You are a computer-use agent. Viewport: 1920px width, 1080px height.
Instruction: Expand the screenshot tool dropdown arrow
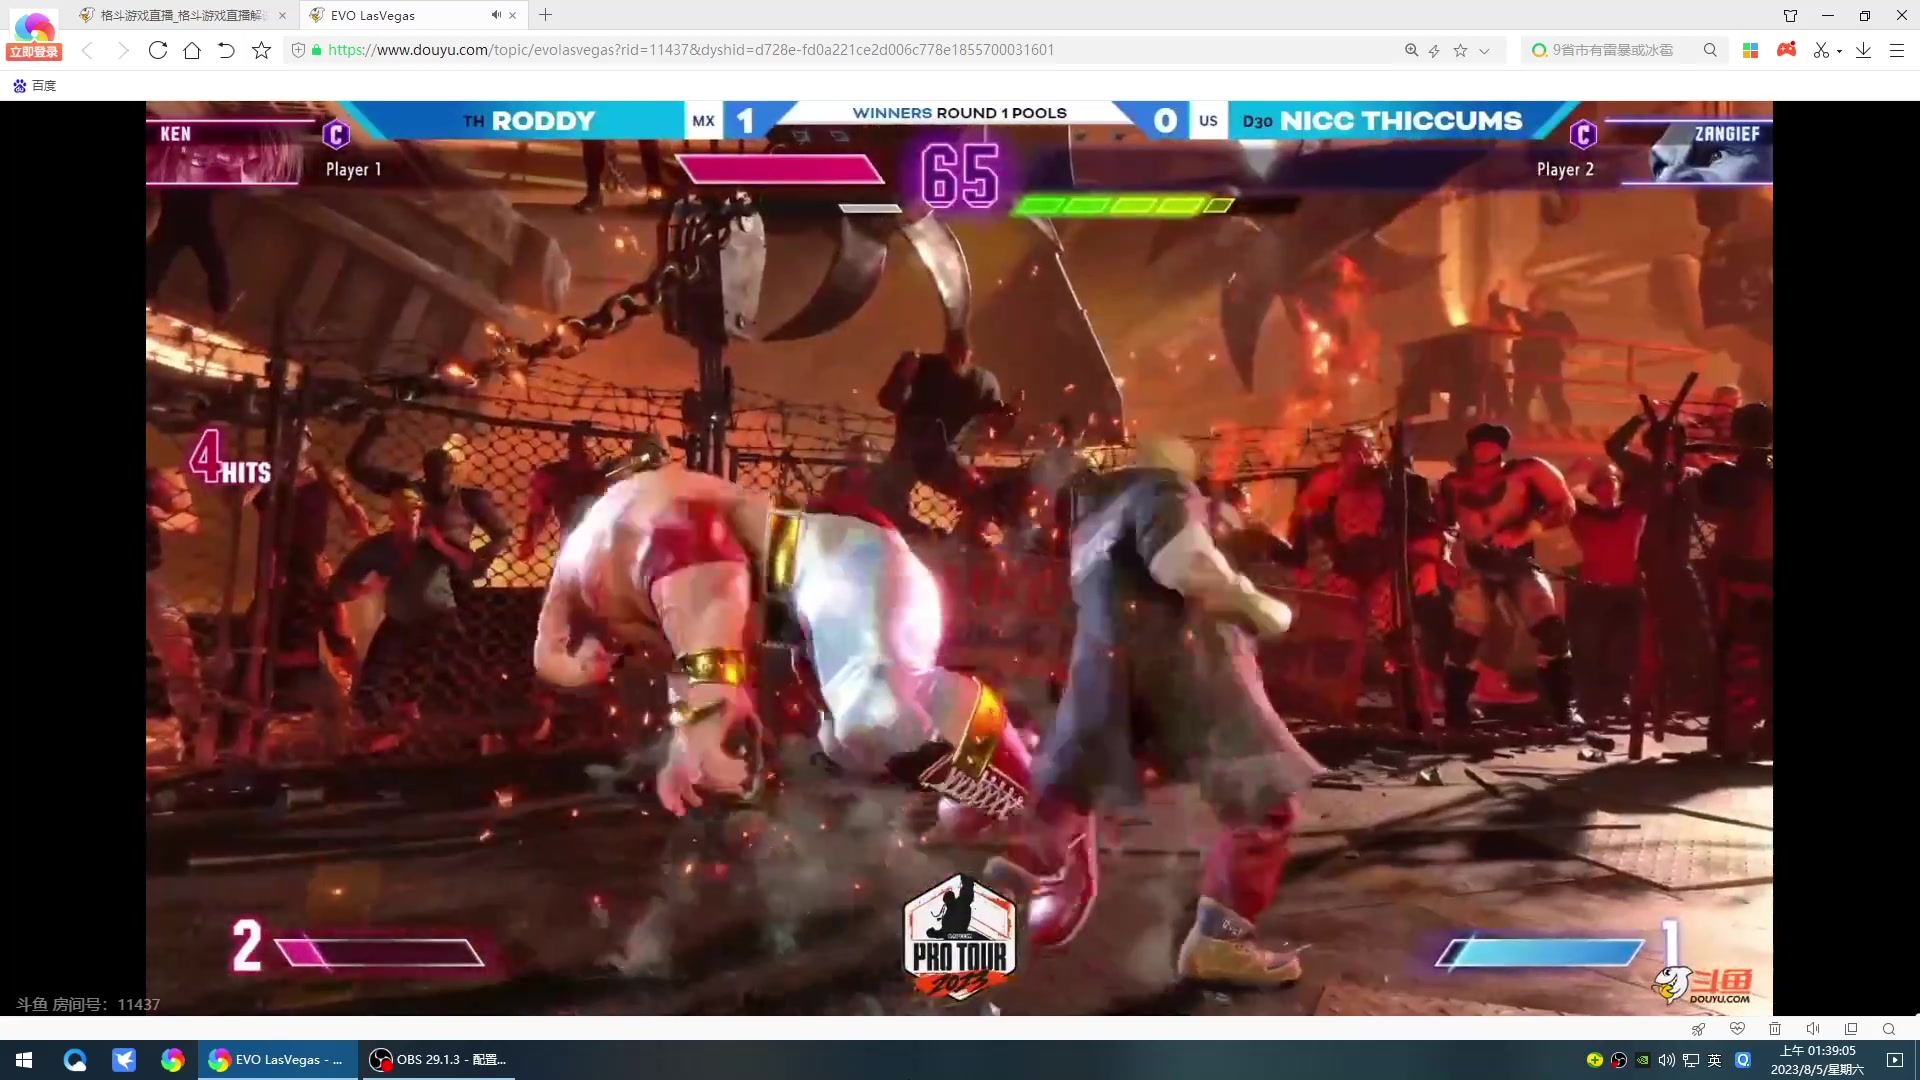point(1839,52)
